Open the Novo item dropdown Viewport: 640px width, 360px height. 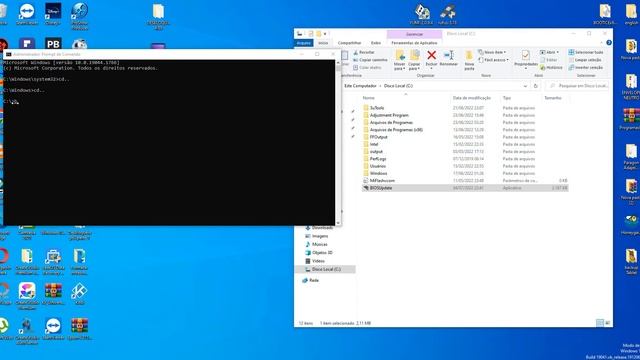(492, 52)
